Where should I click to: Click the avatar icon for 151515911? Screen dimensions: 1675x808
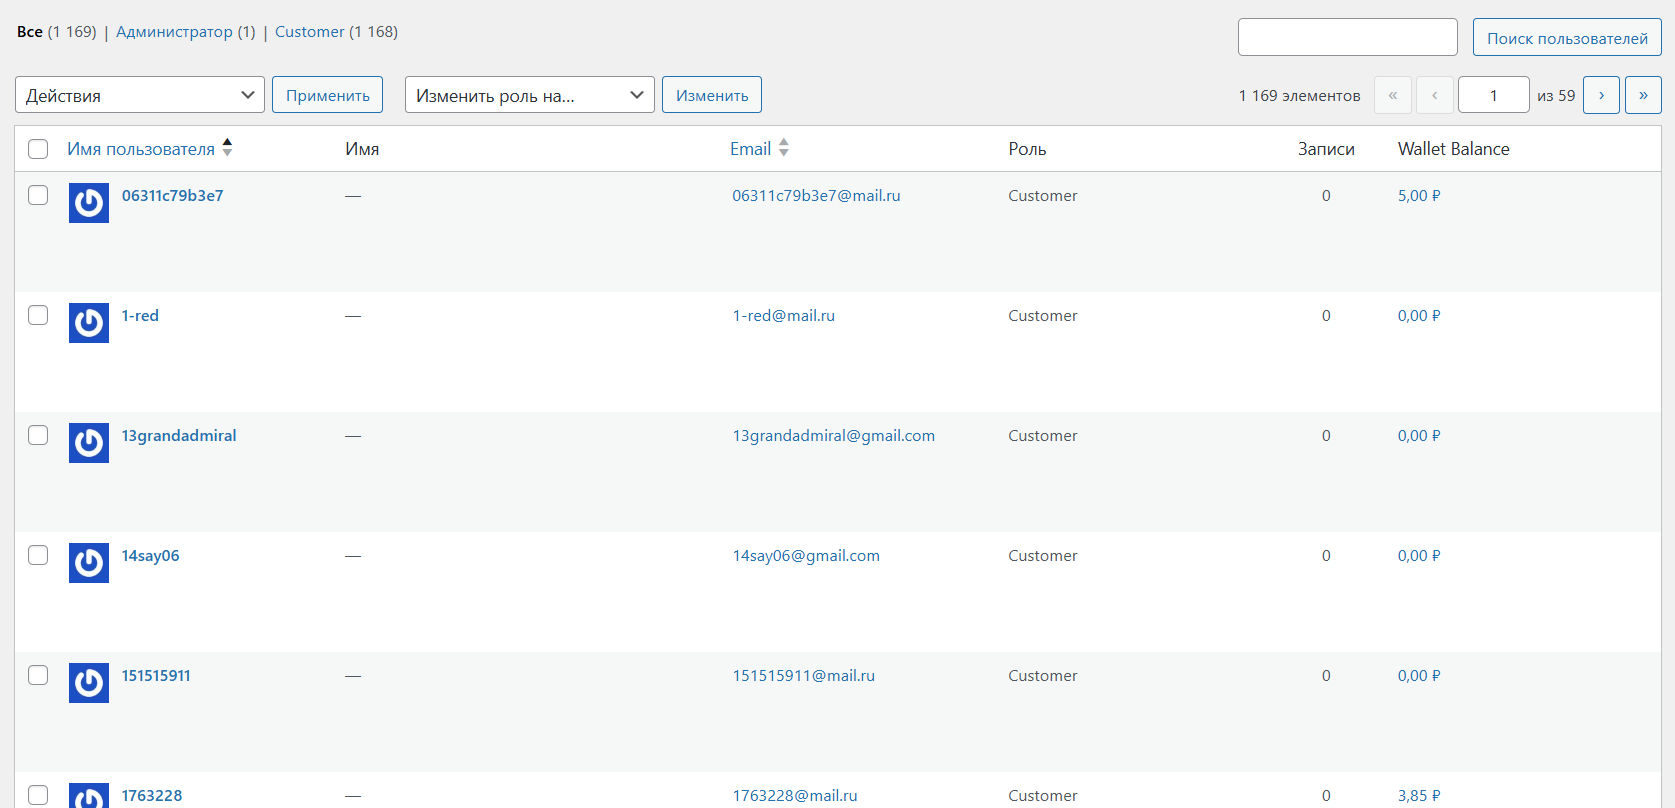(89, 683)
